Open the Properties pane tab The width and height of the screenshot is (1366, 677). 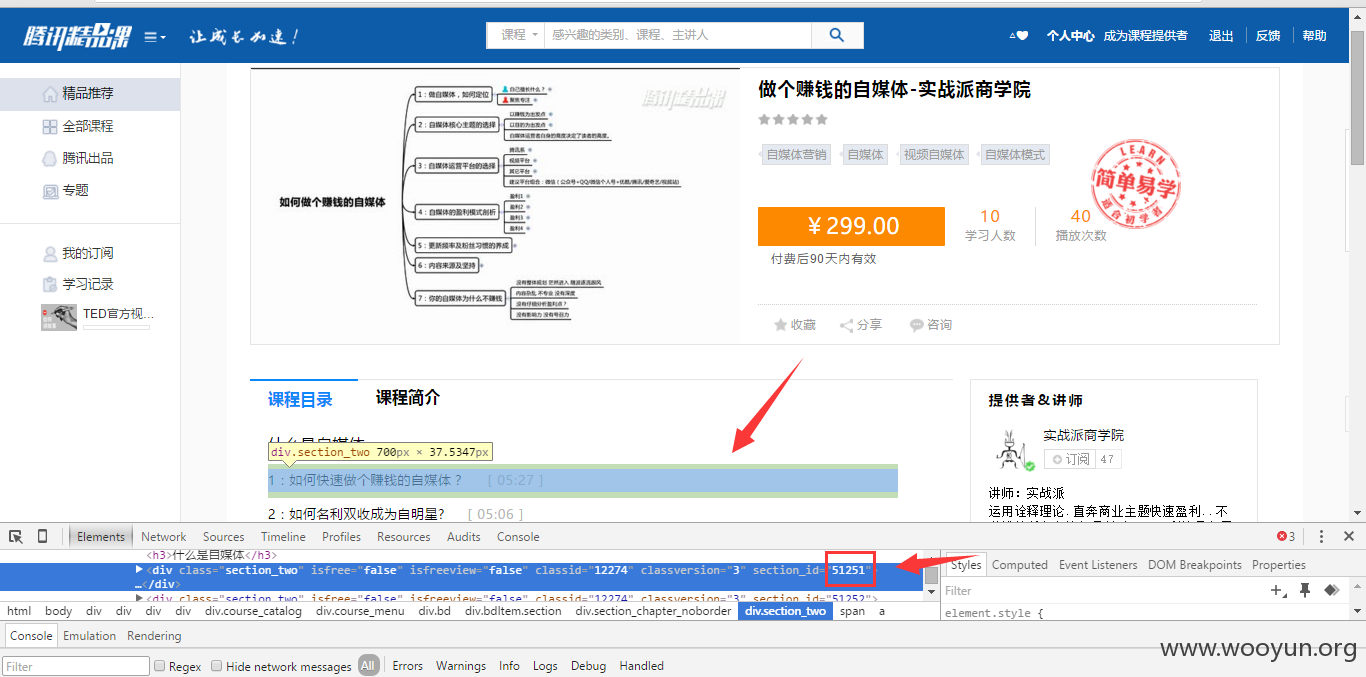click(x=1279, y=565)
